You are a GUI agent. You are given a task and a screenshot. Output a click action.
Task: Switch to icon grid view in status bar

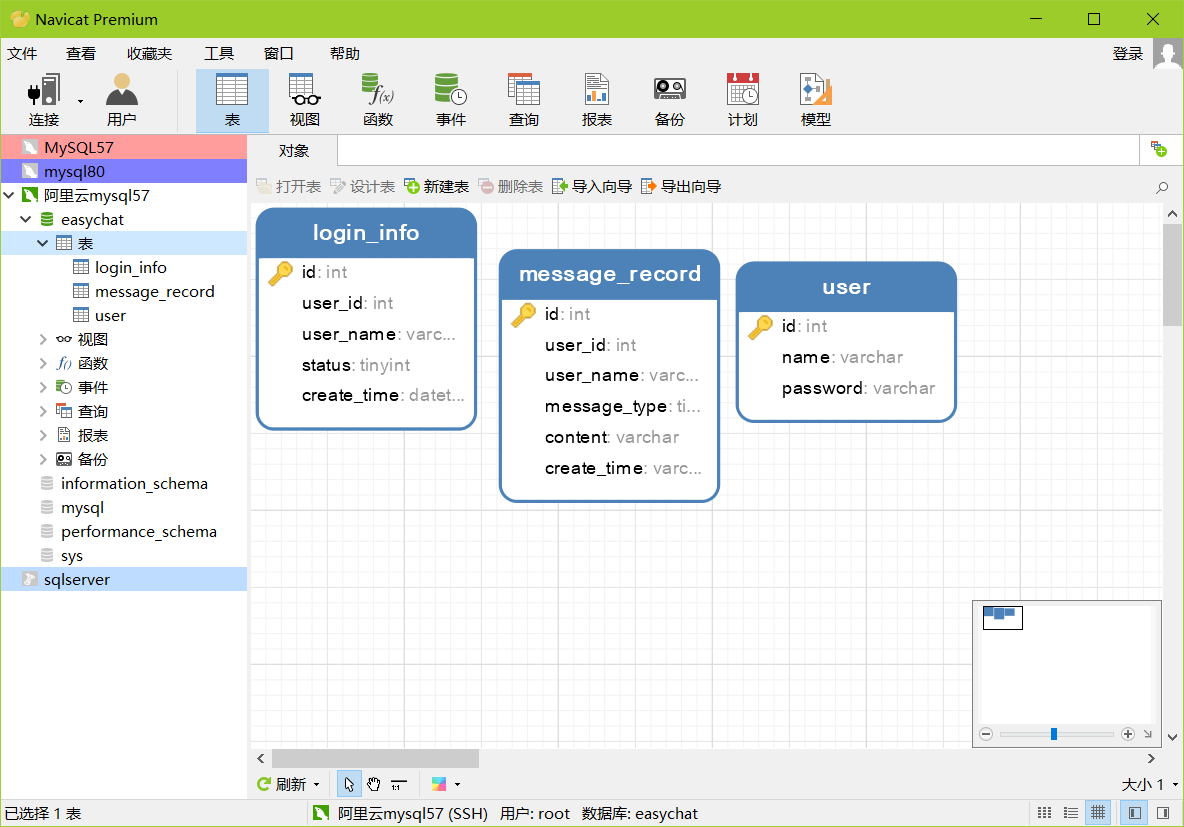(x=1044, y=813)
